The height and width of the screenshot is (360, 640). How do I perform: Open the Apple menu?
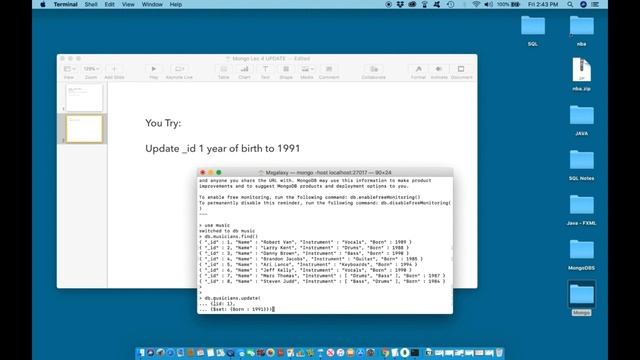(x=43, y=4)
